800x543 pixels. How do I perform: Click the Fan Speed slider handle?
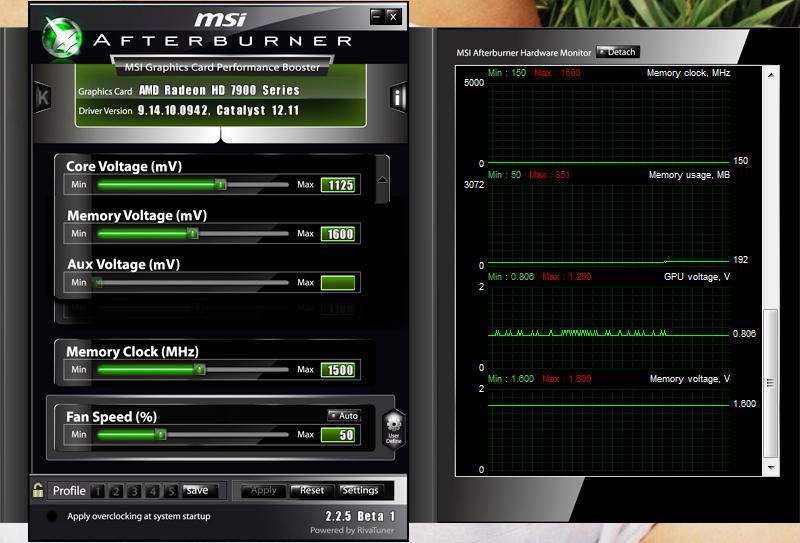click(x=161, y=434)
